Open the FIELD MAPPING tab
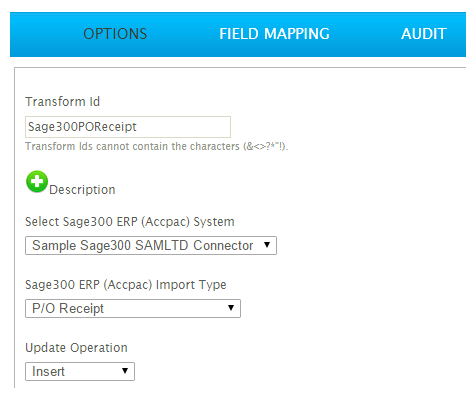 (x=274, y=34)
